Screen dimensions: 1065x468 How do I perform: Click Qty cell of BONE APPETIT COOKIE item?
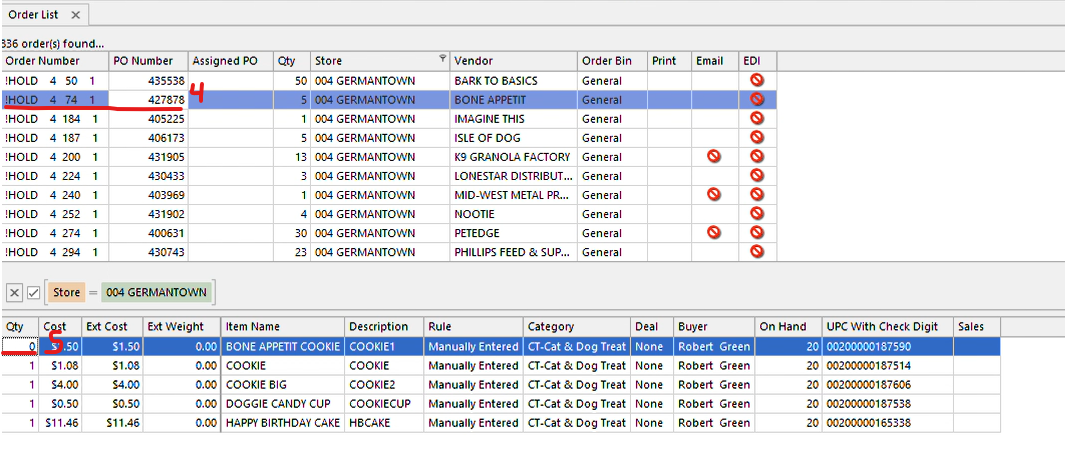point(20,346)
